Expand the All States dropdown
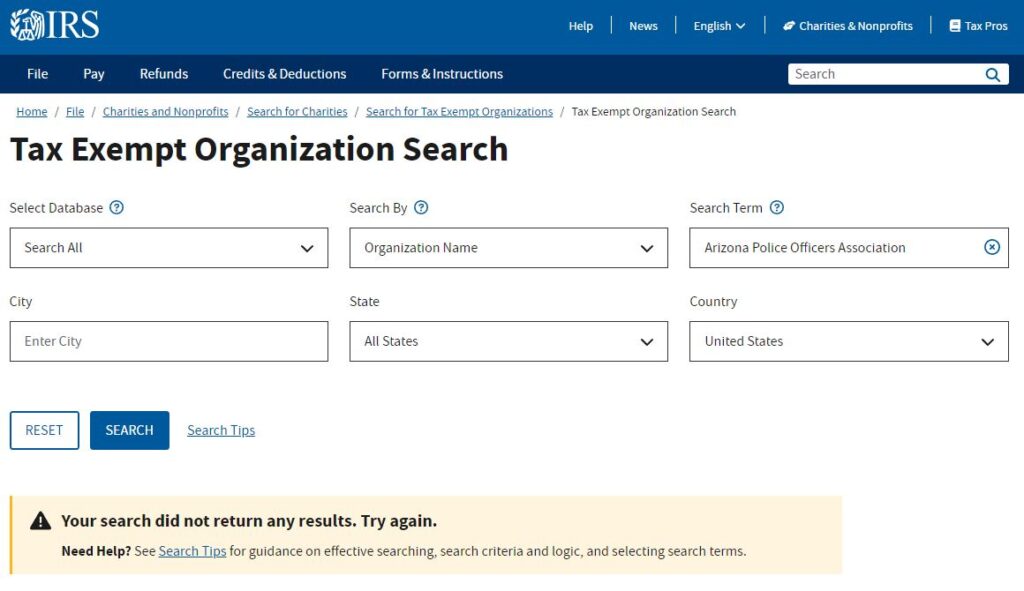The image size is (1024, 591). [x=508, y=341]
